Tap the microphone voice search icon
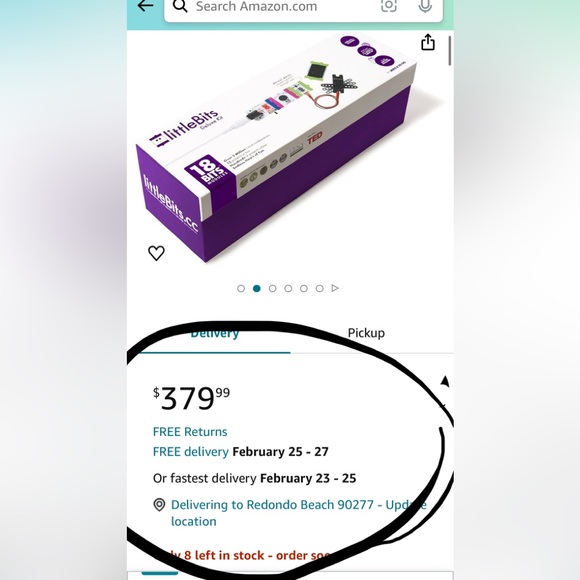Image resolution: width=580 pixels, height=580 pixels. pyautogui.click(x=425, y=5)
